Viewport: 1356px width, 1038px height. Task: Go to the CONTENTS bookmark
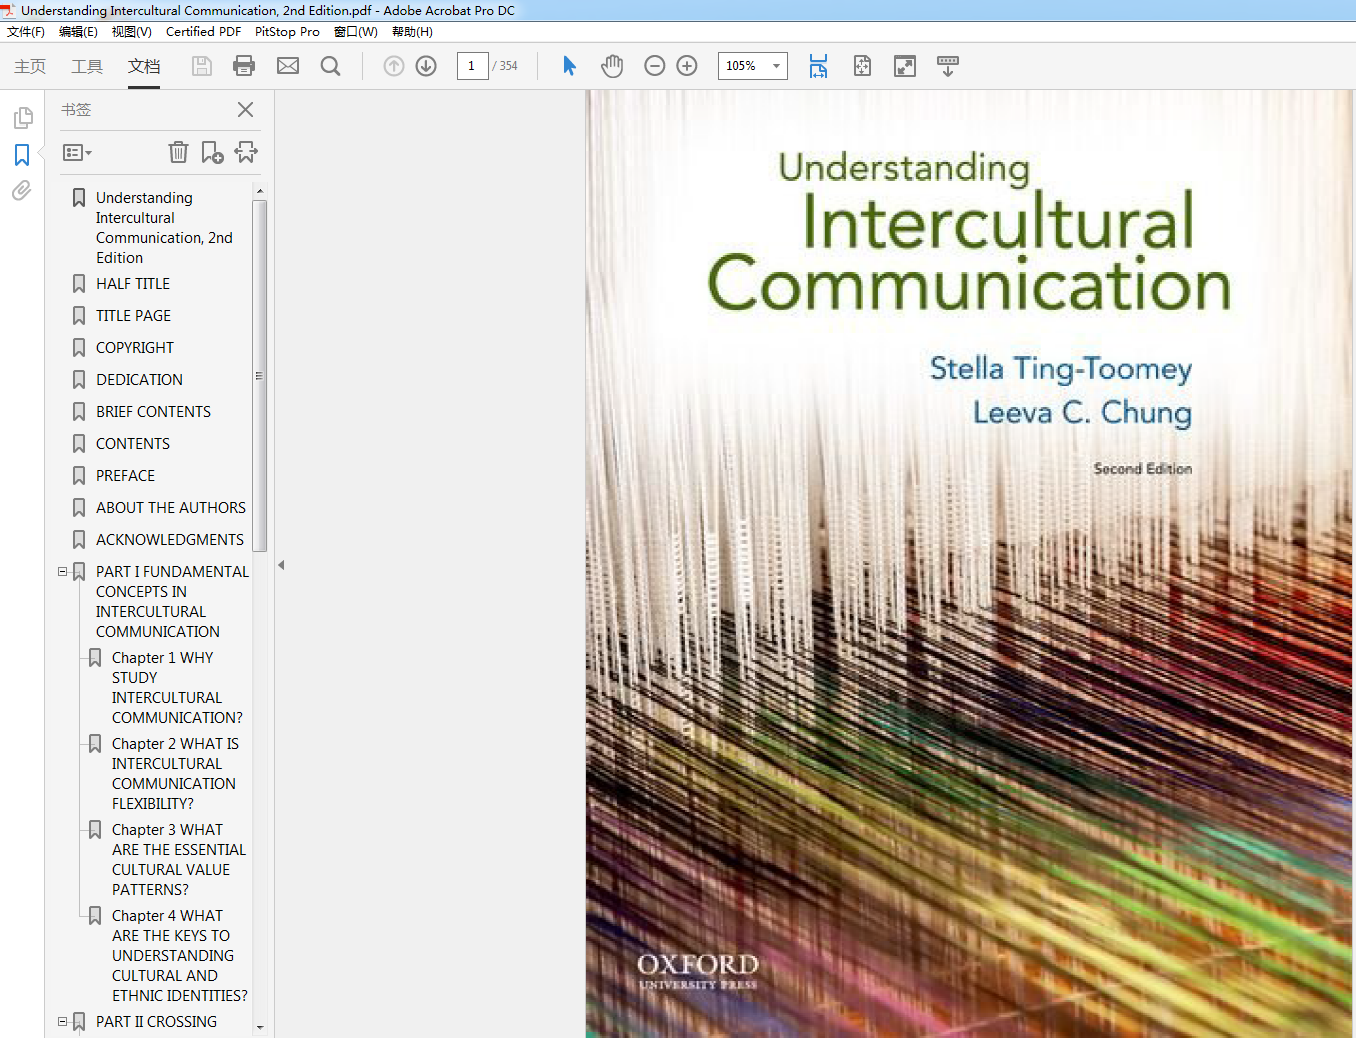(x=133, y=444)
